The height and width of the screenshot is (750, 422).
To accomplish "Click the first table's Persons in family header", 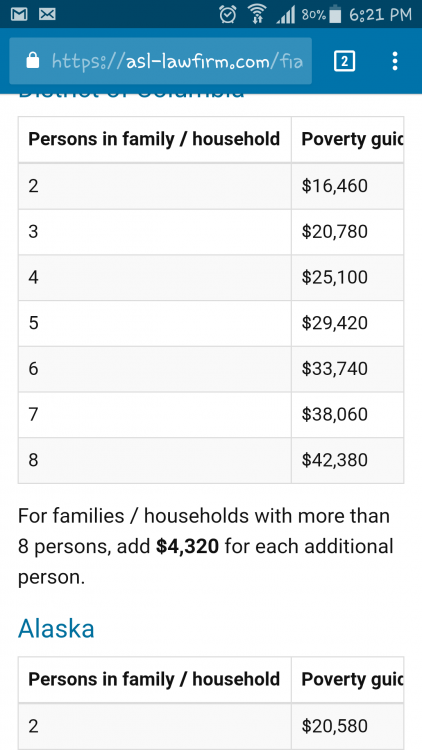I will tap(155, 139).
